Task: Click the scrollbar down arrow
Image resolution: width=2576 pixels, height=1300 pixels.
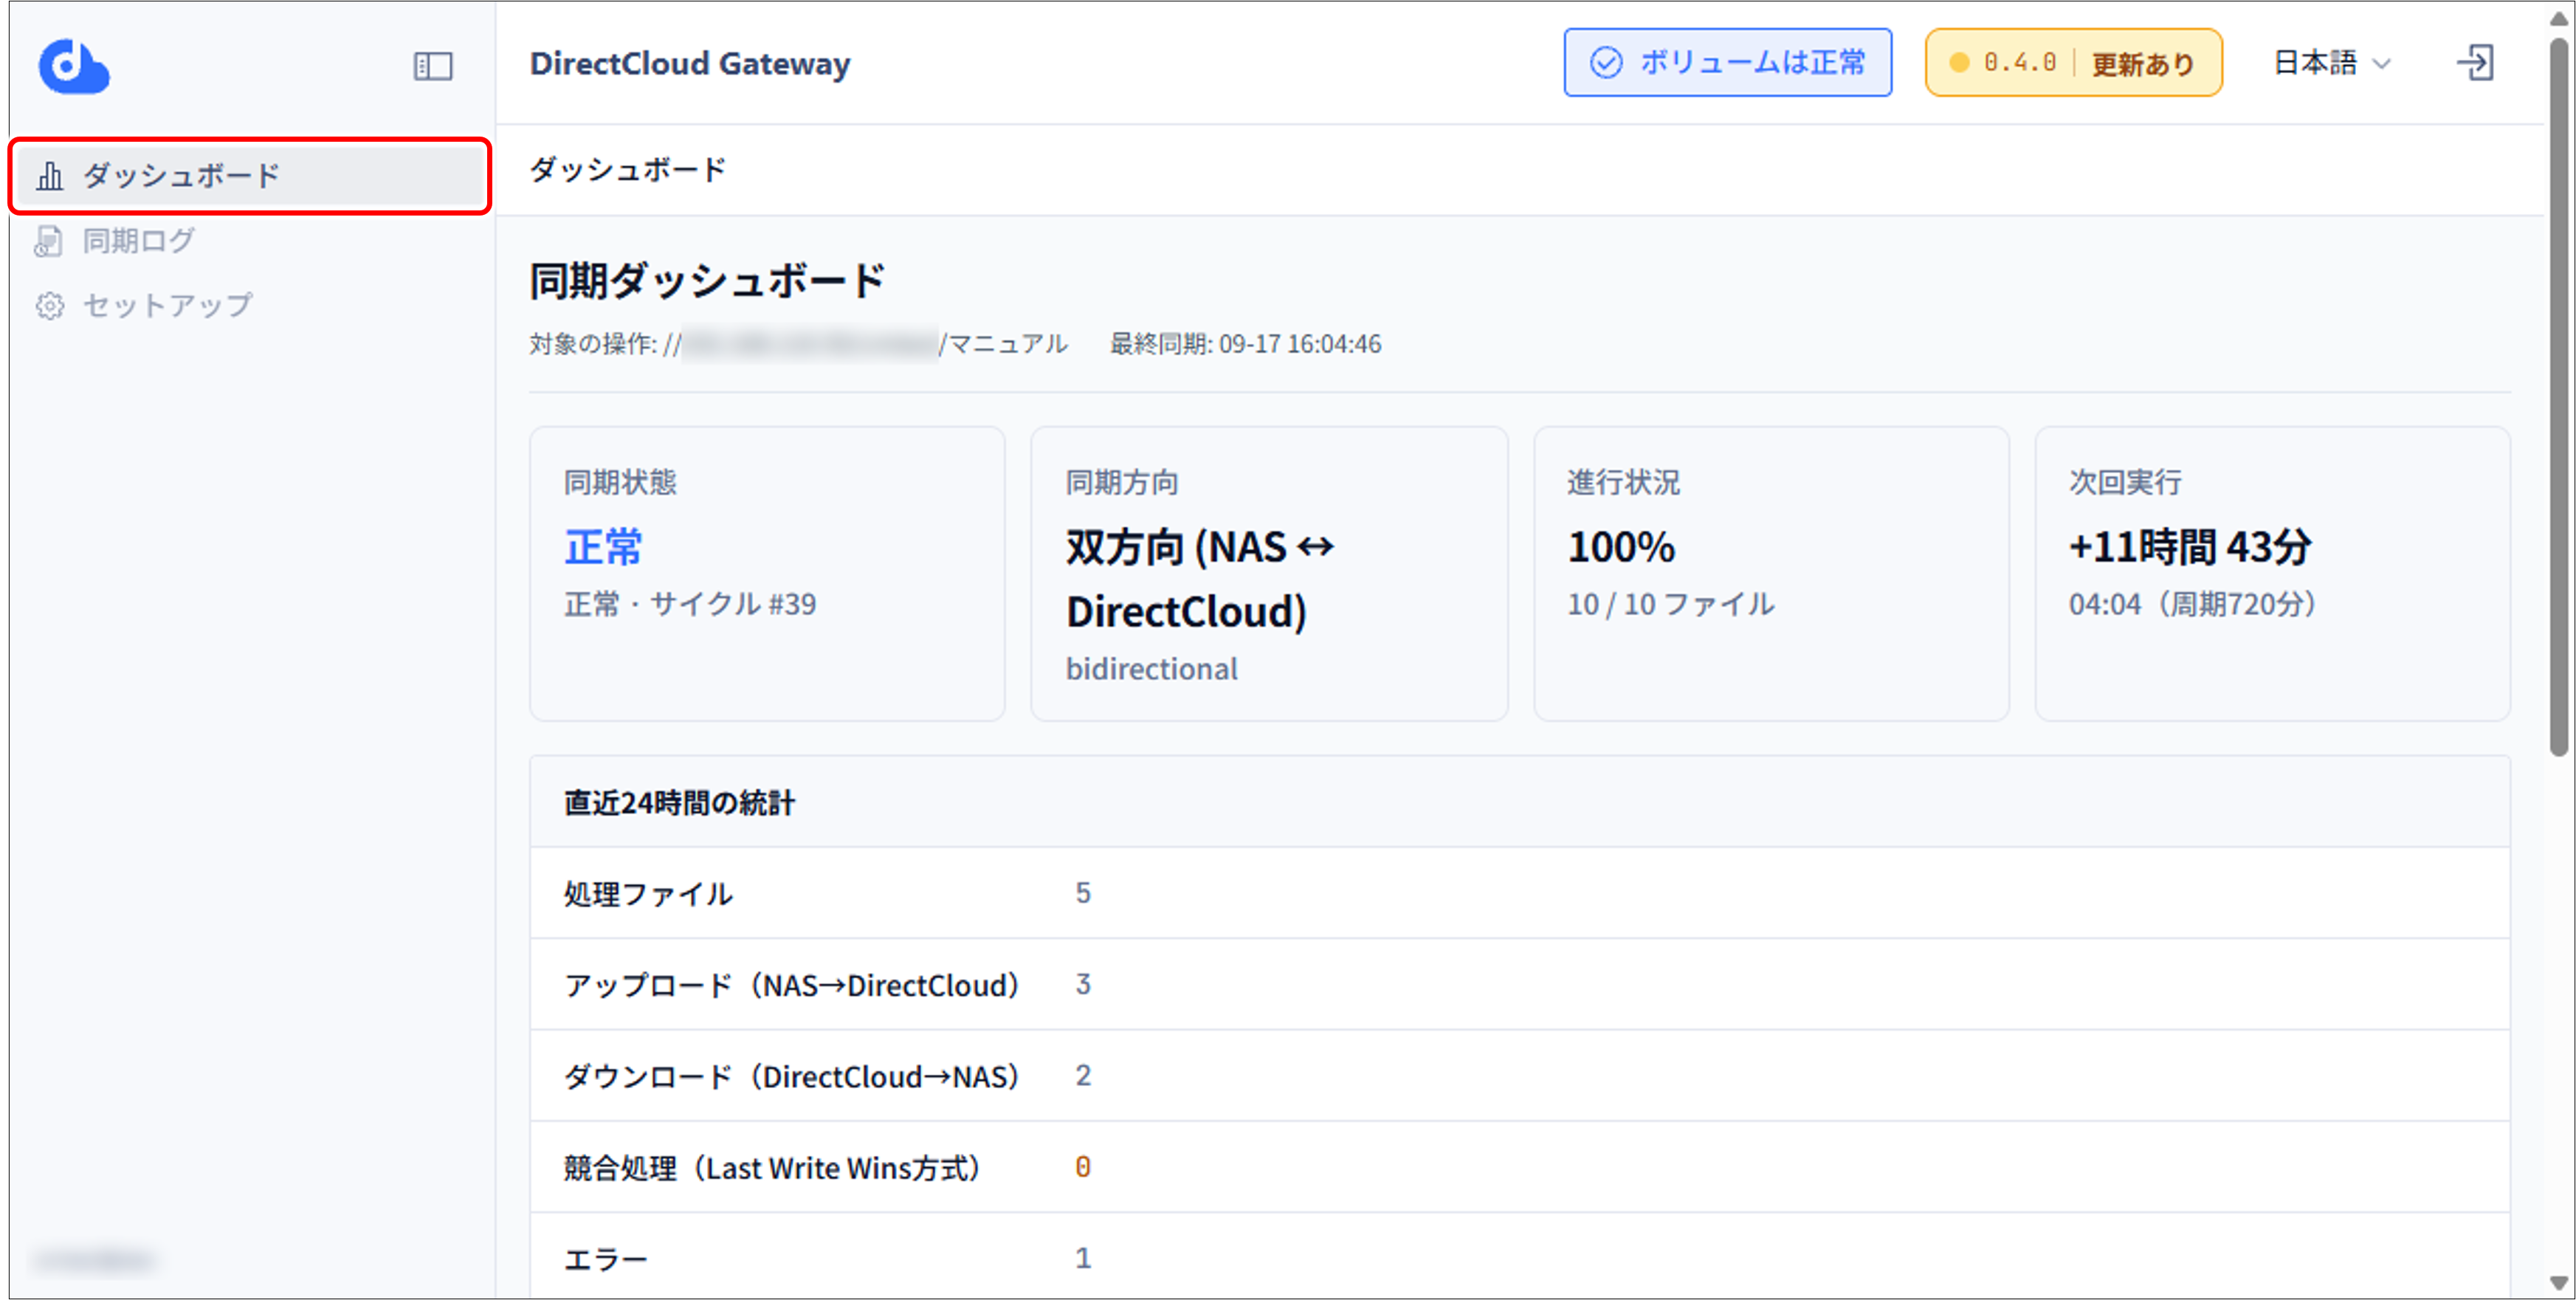Action: pos(2559,1283)
